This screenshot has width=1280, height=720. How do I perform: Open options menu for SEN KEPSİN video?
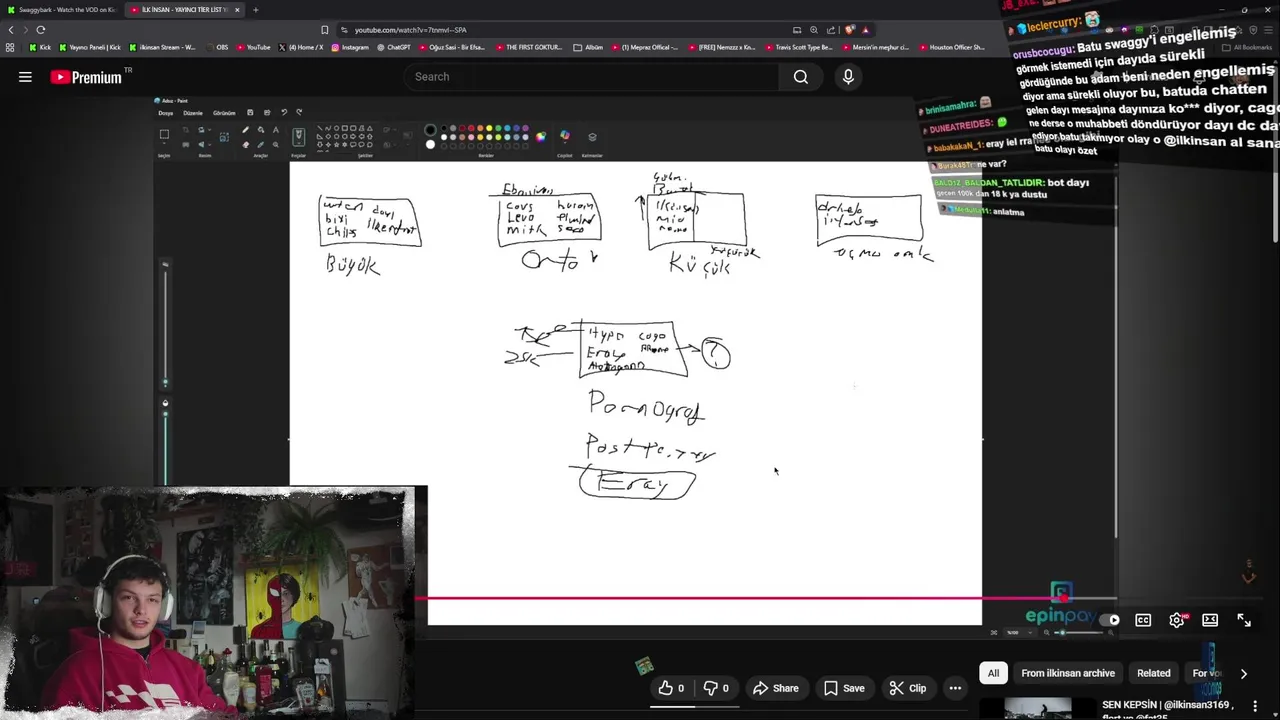[x=1255, y=706]
